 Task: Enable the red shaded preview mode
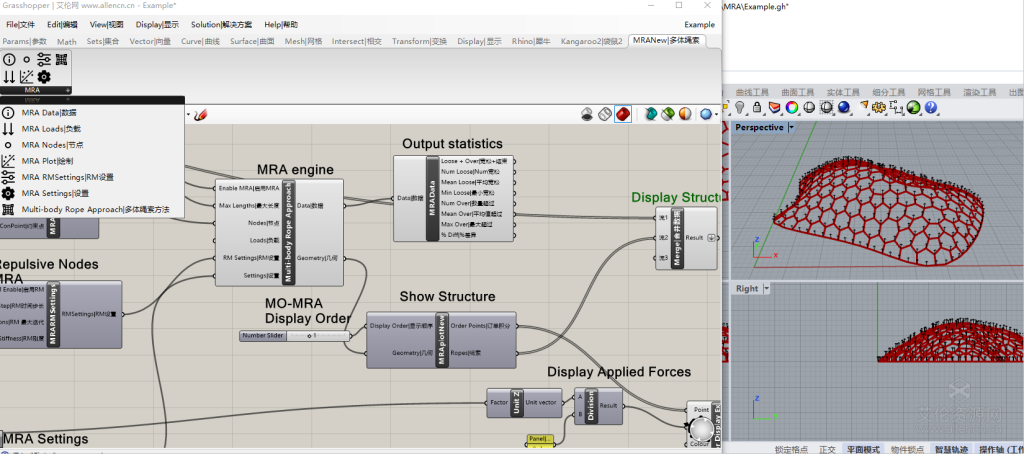[x=623, y=114]
